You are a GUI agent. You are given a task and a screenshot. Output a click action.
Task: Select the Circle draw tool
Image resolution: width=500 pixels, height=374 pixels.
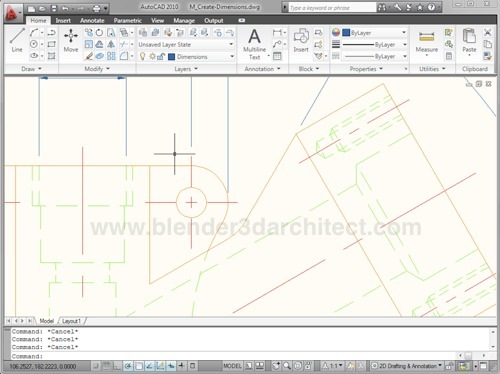(x=34, y=44)
